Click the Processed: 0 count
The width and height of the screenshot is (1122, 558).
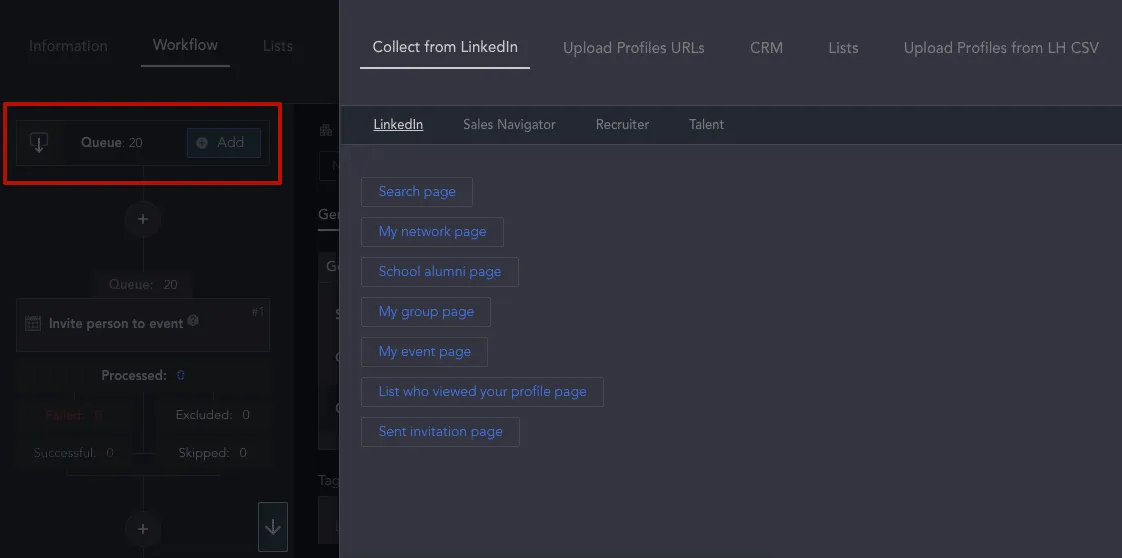[143, 376]
